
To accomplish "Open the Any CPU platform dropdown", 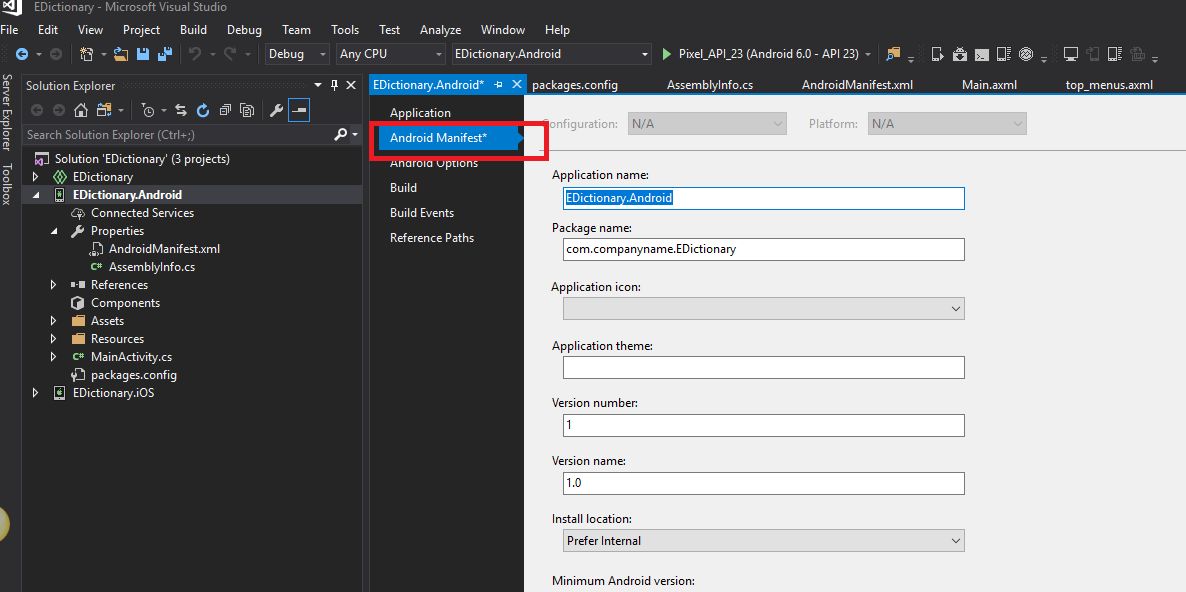I will [x=390, y=54].
